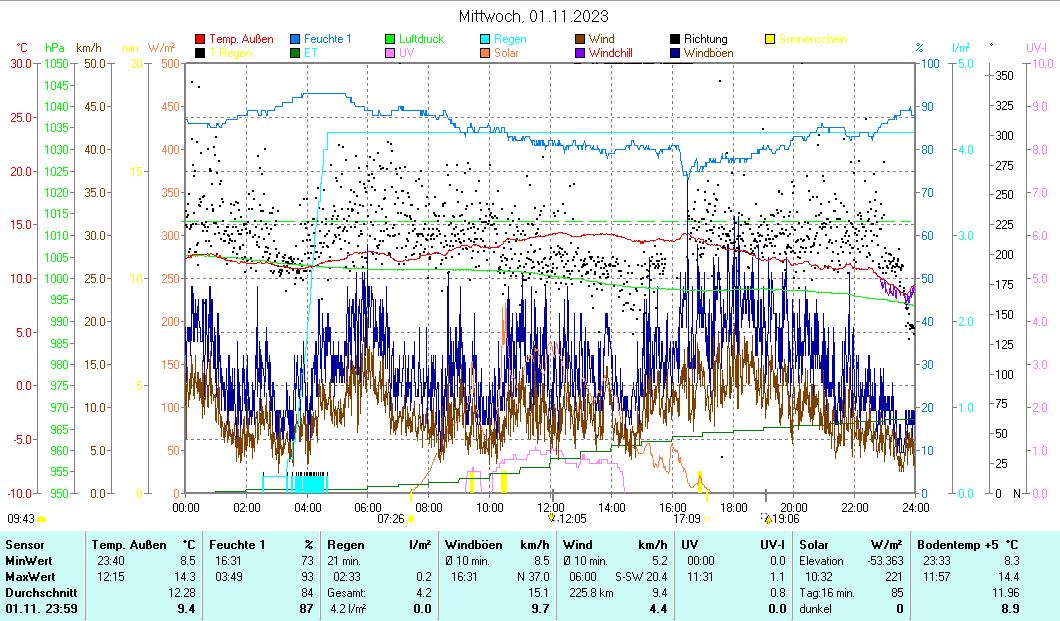Click the green Luftdruck legend swatch

pyautogui.click(x=390, y=39)
